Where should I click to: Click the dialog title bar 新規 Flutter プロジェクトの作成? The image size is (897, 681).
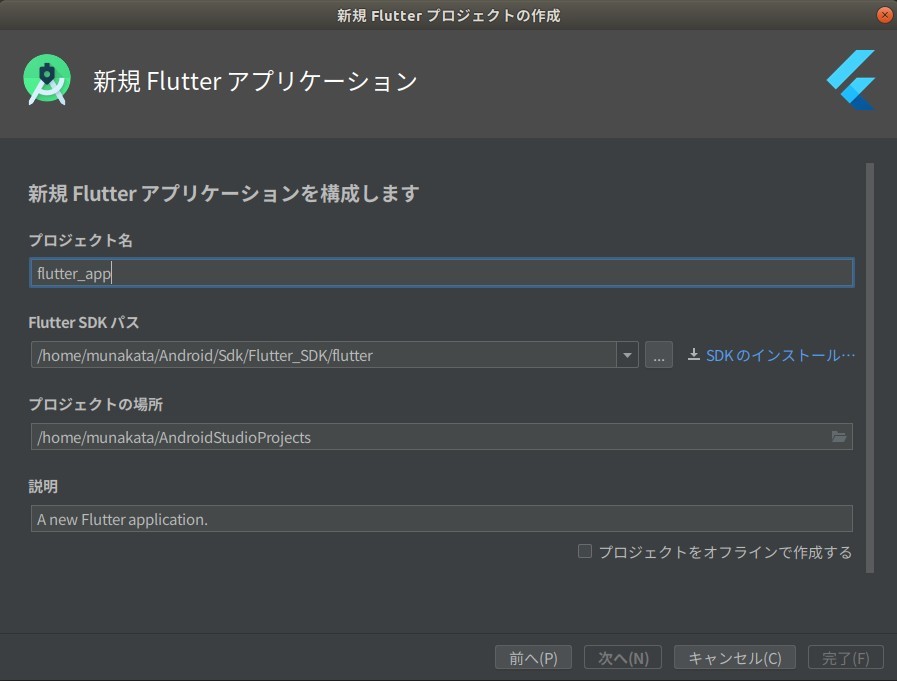coord(448,15)
